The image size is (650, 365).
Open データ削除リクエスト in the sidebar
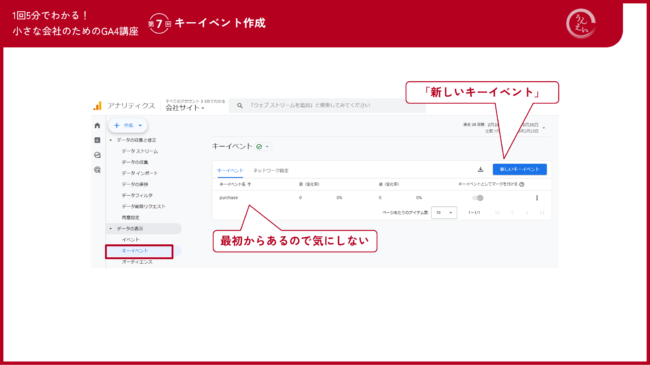click(143, 207)
